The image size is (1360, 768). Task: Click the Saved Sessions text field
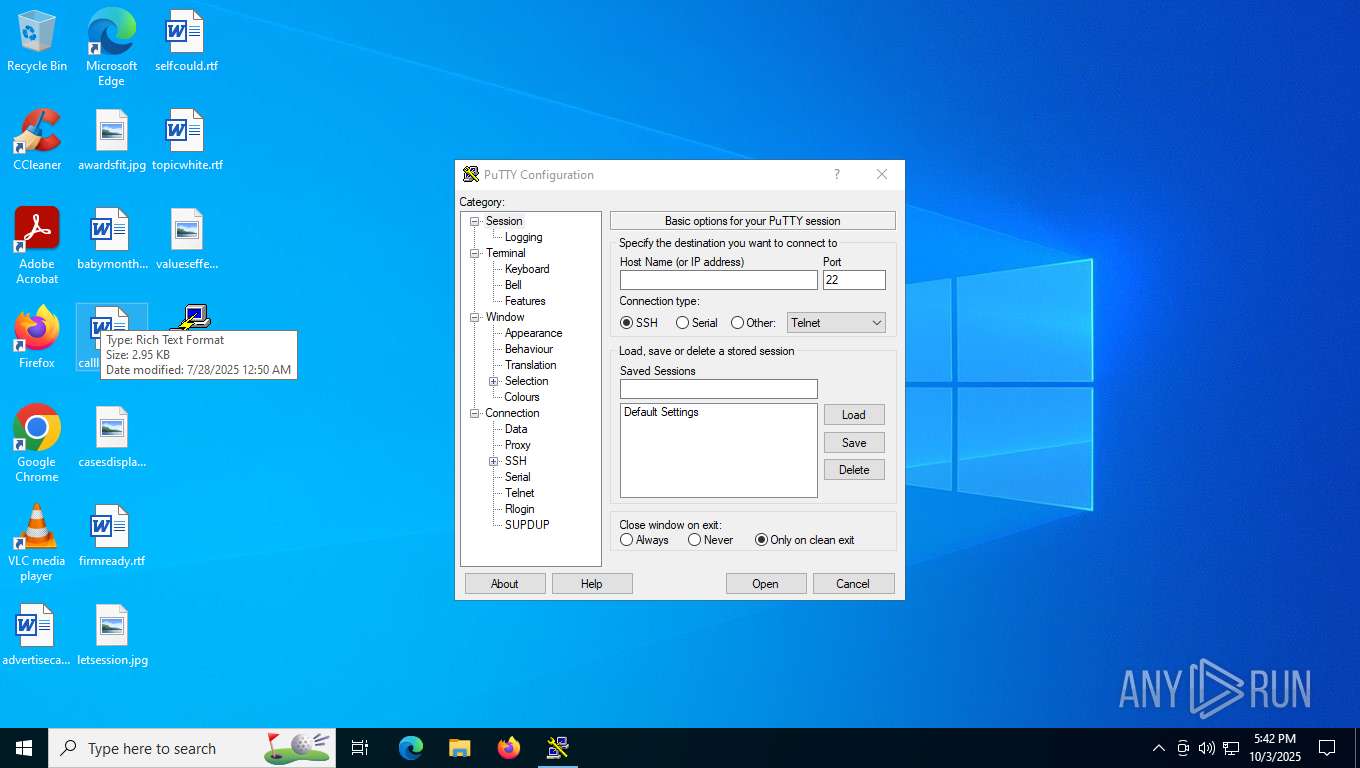(719, 389)
